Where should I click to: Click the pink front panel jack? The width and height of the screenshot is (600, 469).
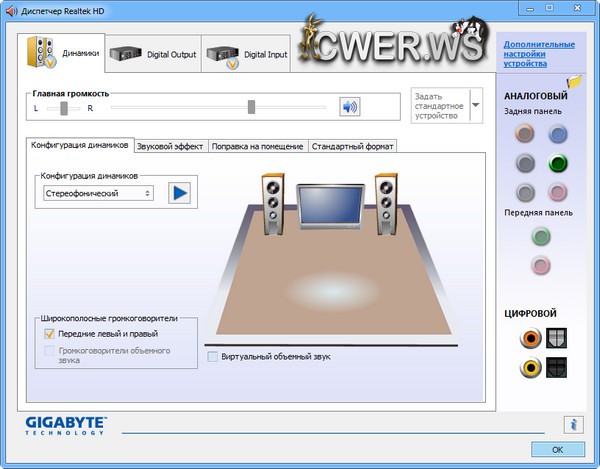[x=541, y=265]
